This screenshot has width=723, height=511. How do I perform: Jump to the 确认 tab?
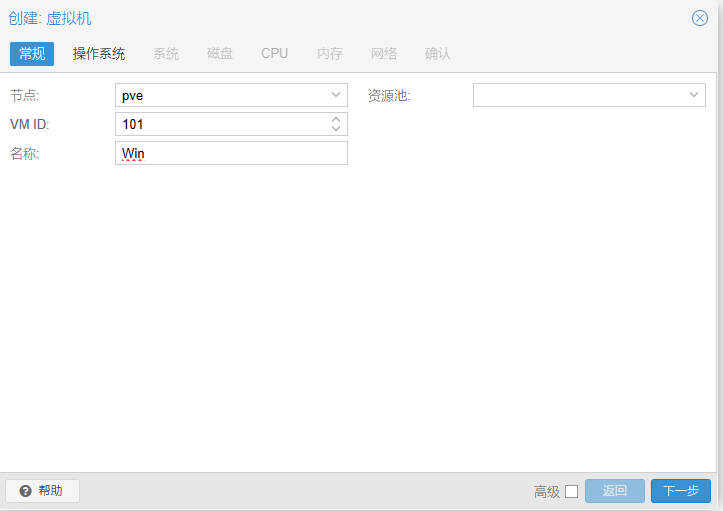[x=438, y=53]
